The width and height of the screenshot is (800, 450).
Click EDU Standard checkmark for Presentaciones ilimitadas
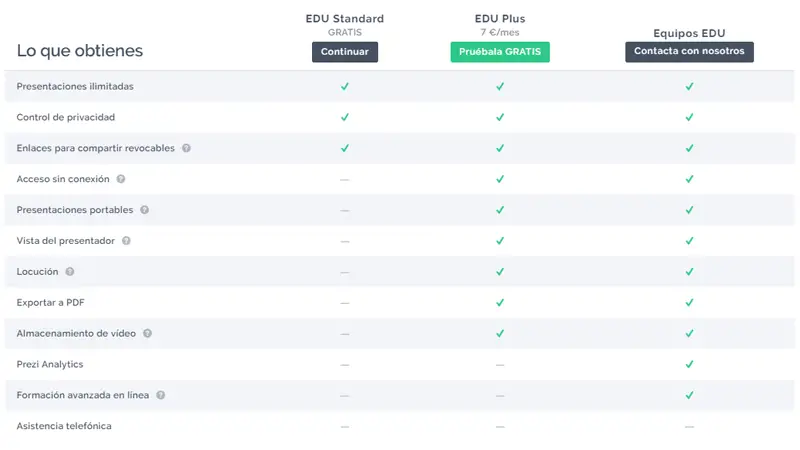click(344, 87)
